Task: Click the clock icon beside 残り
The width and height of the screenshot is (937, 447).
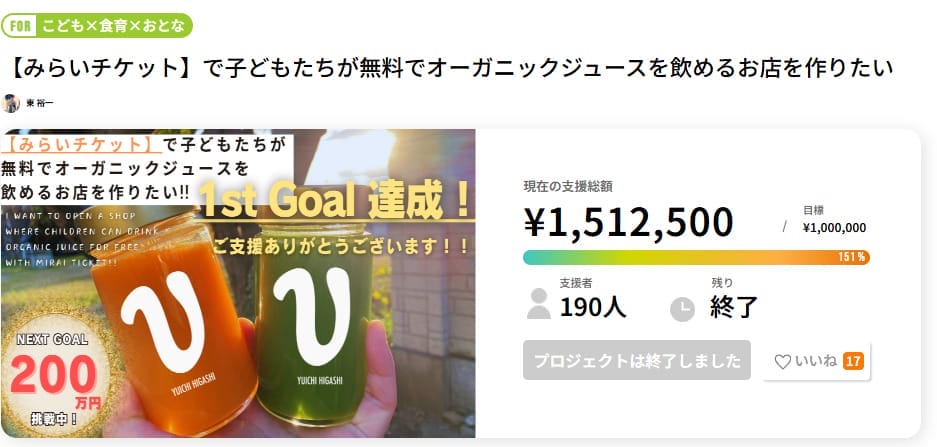Action: coord(682,308)
